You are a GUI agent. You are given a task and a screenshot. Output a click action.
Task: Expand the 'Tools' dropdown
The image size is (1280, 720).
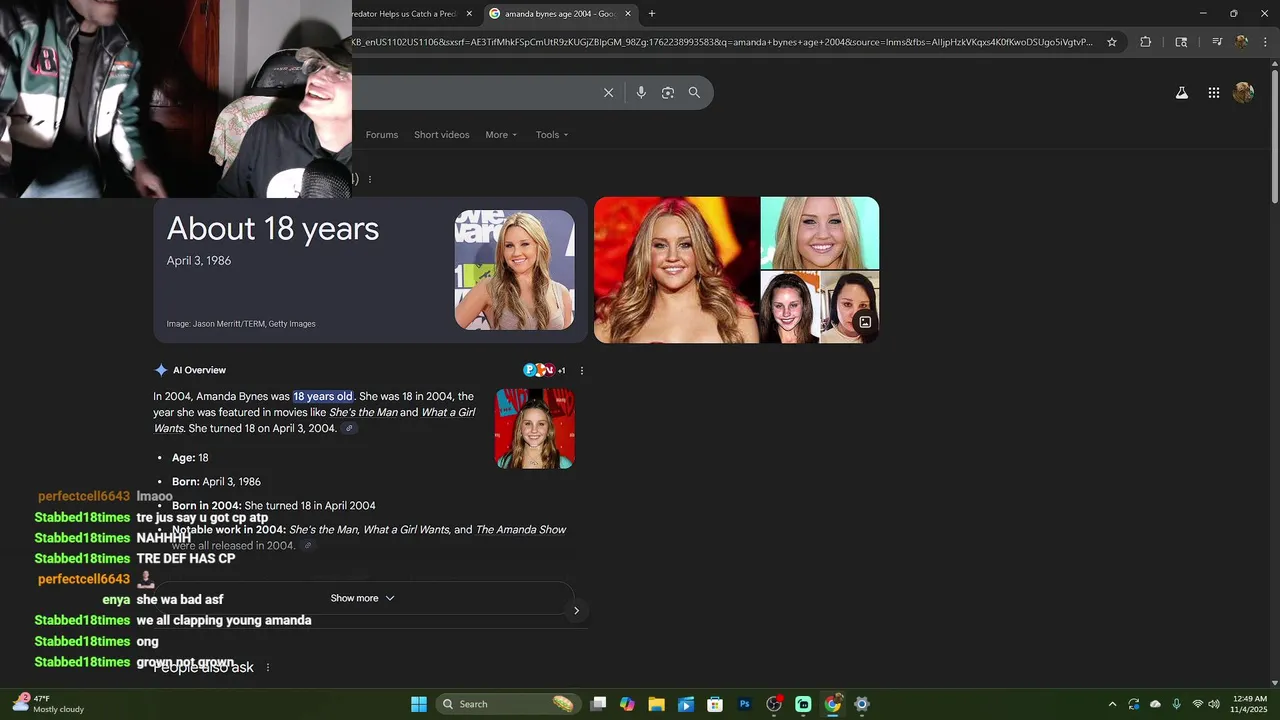[551, 135]
